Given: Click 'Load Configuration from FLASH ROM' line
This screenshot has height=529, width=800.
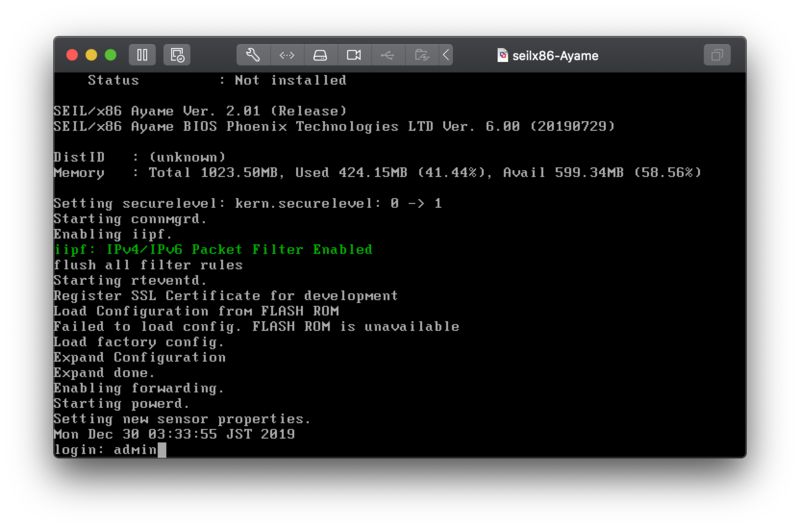Looking at the screenshot, I should tap(196, 311).
